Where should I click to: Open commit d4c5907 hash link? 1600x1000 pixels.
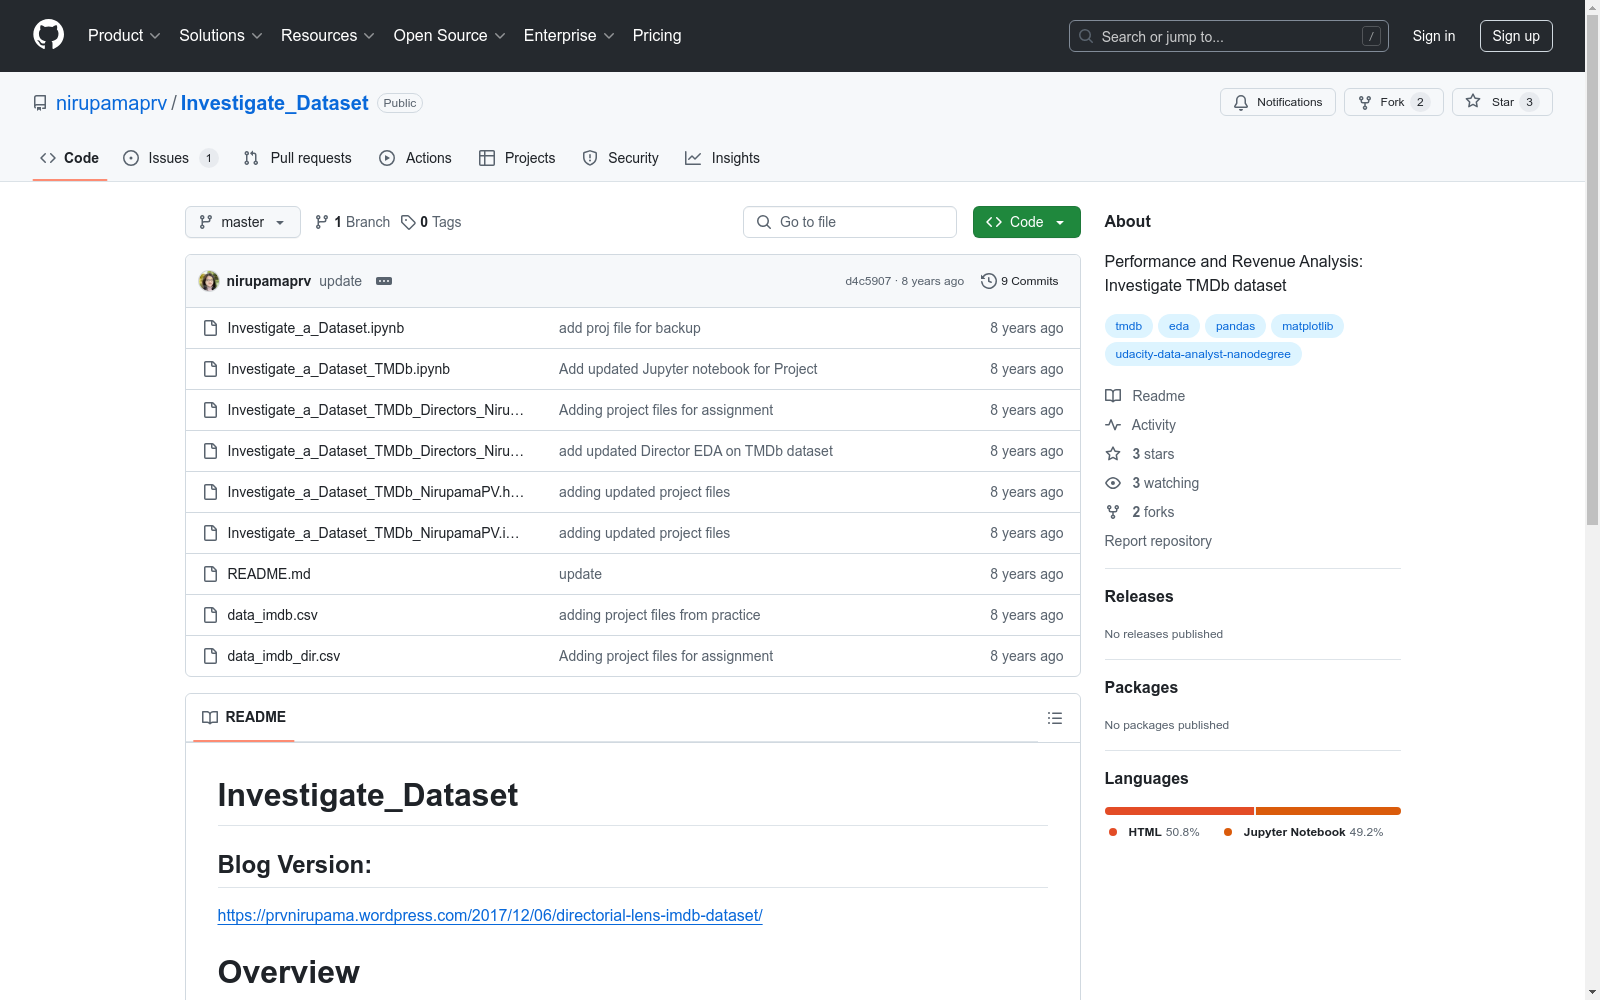point(868,281)
